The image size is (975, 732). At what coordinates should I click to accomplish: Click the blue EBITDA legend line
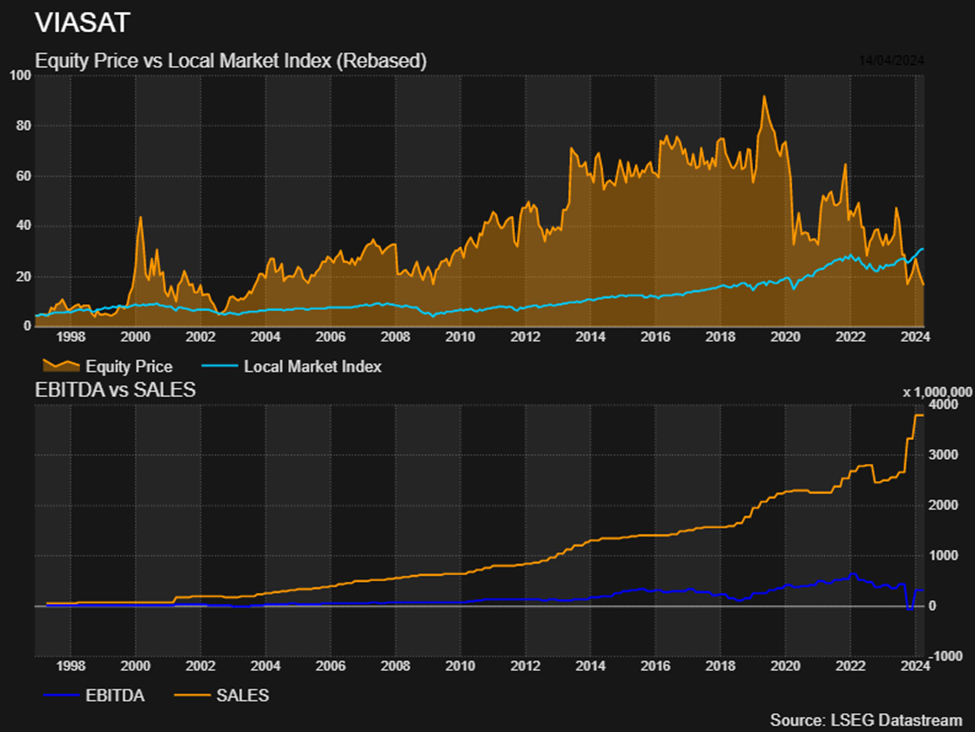point(61,695)
